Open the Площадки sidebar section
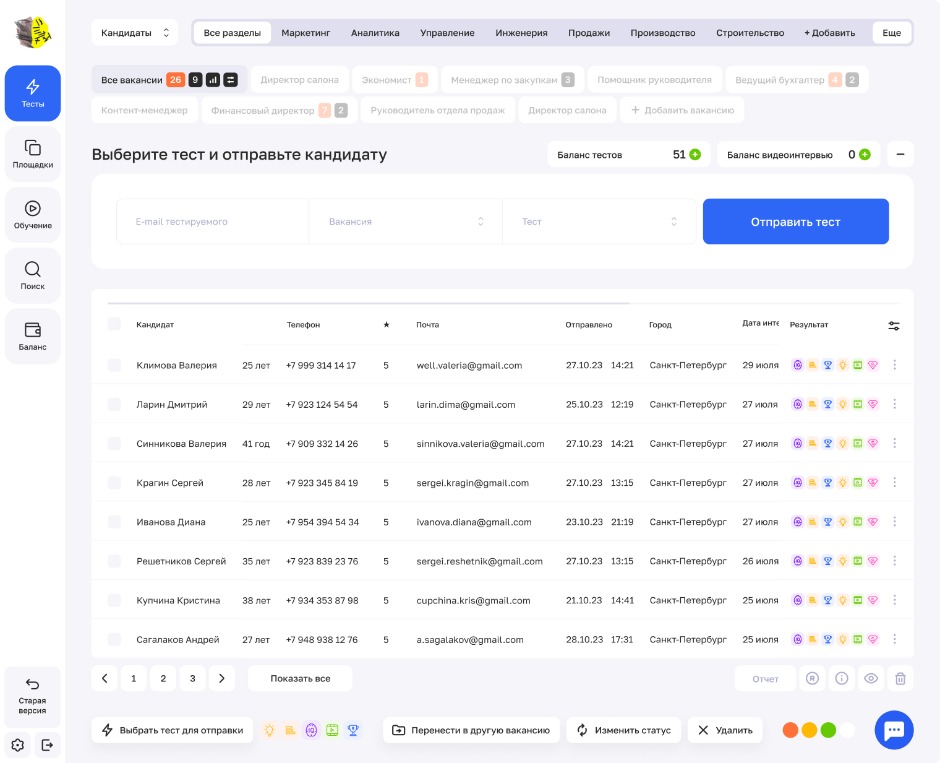The height and width of the screenshot is (763, 940). tap(32, 154)
